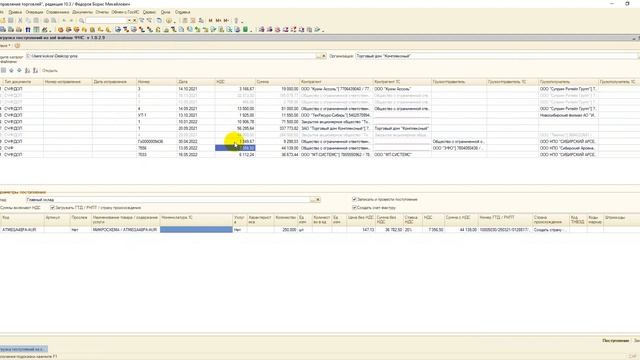
Task: Click the quantity cell 250,000
Action: coord(285,230)
